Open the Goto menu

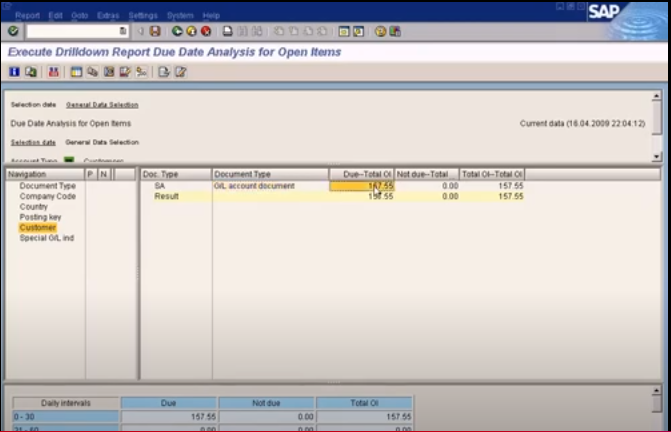pyautogui.click(x=80, y=15)
